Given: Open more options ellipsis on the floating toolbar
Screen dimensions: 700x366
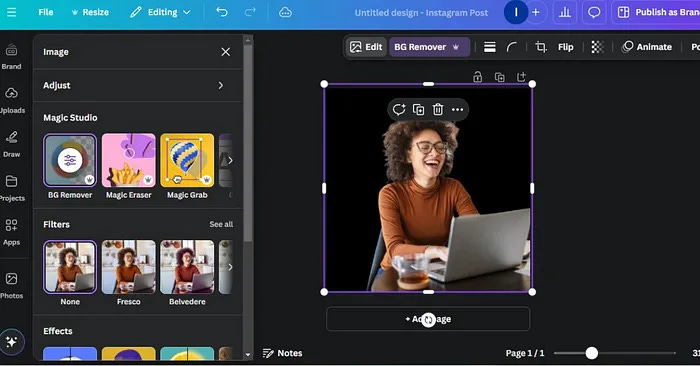Looking at the screenshot, I should 458,109.
